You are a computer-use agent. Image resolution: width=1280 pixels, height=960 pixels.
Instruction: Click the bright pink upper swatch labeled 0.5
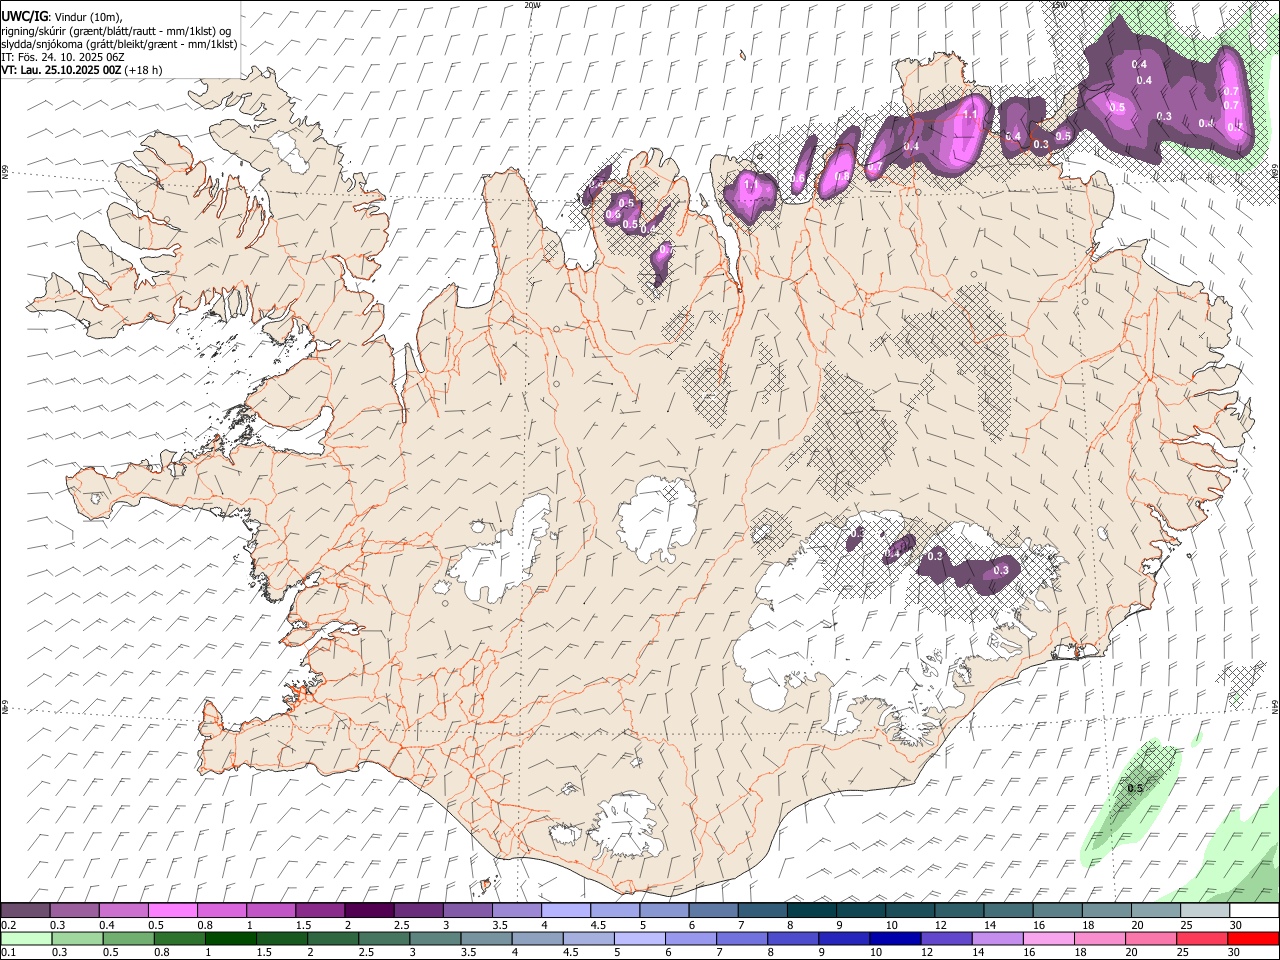[x=173, y=911]
